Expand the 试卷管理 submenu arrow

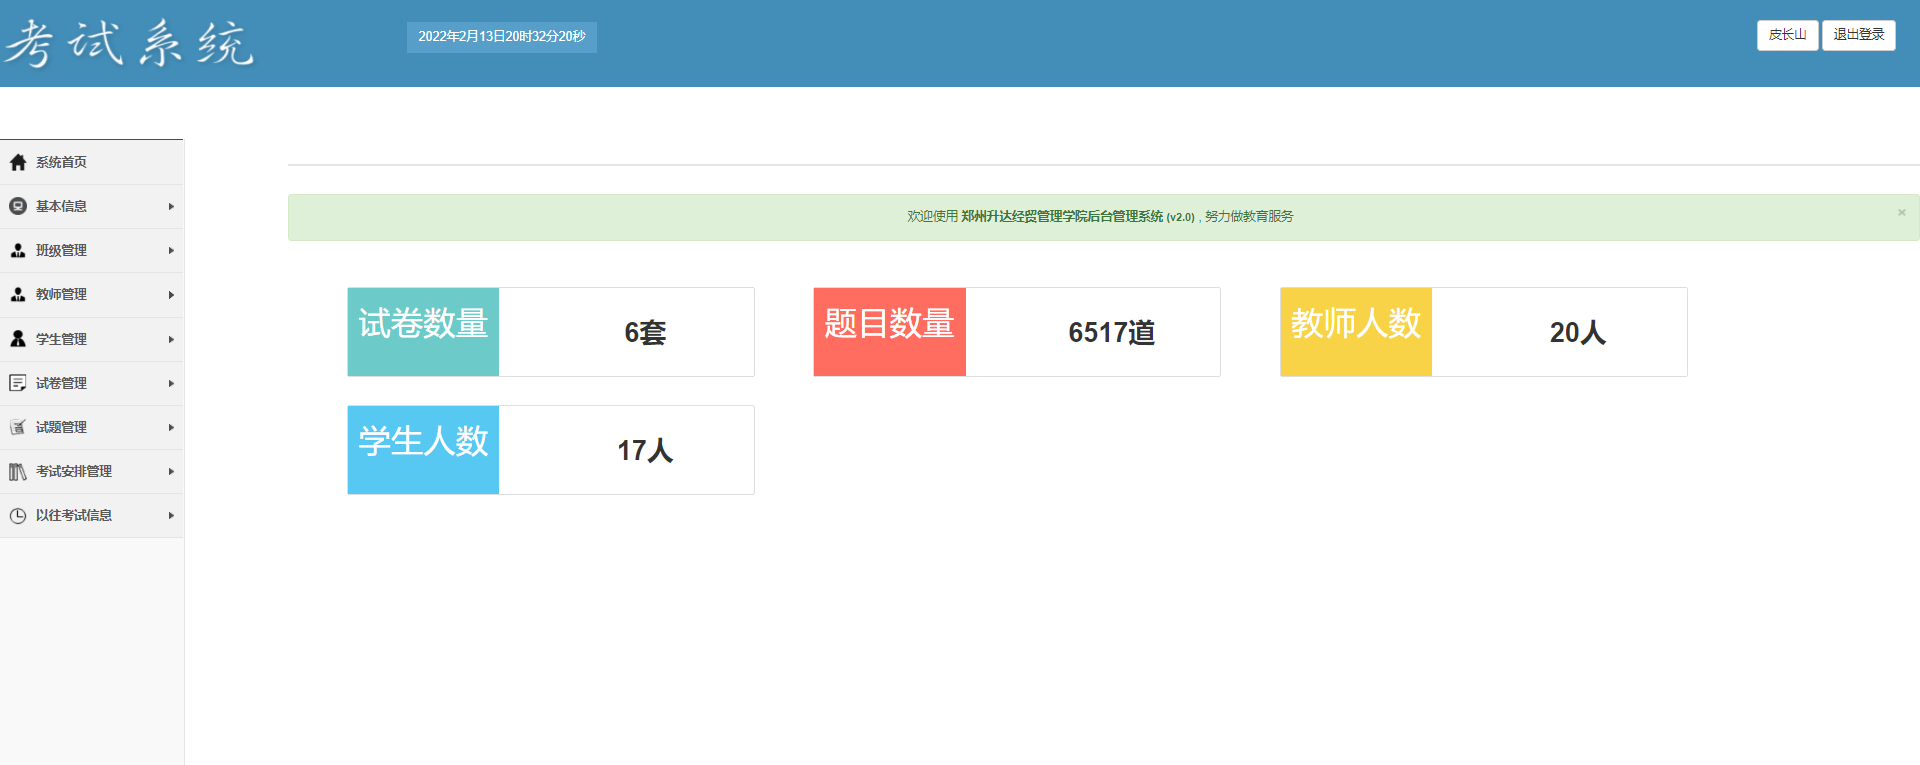(171, 383)
